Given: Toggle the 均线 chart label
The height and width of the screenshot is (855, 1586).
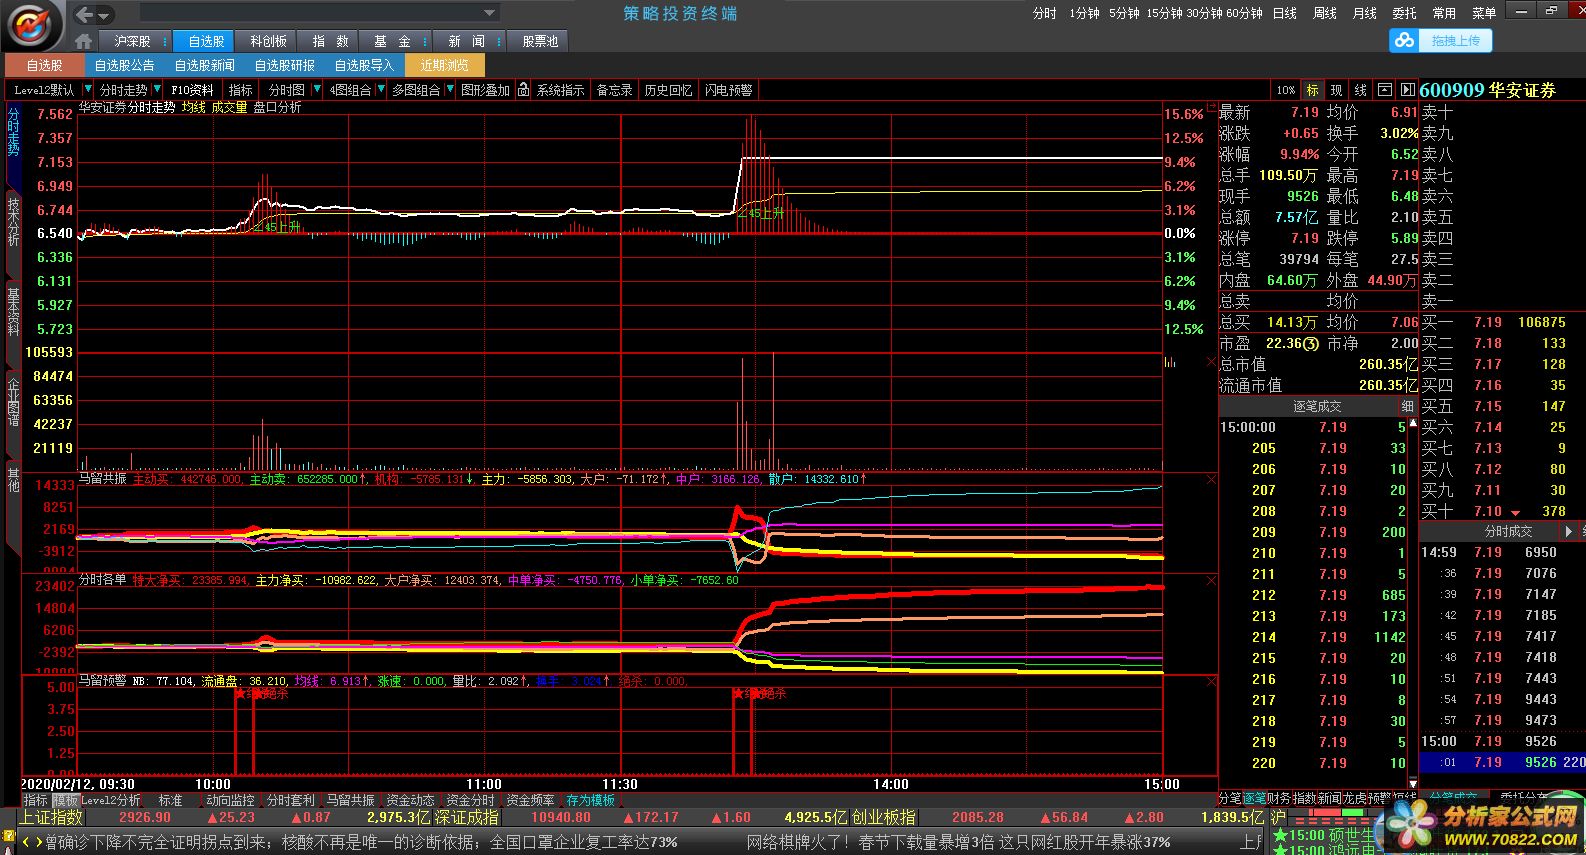Looking at the screenshot, I should 194,107.
